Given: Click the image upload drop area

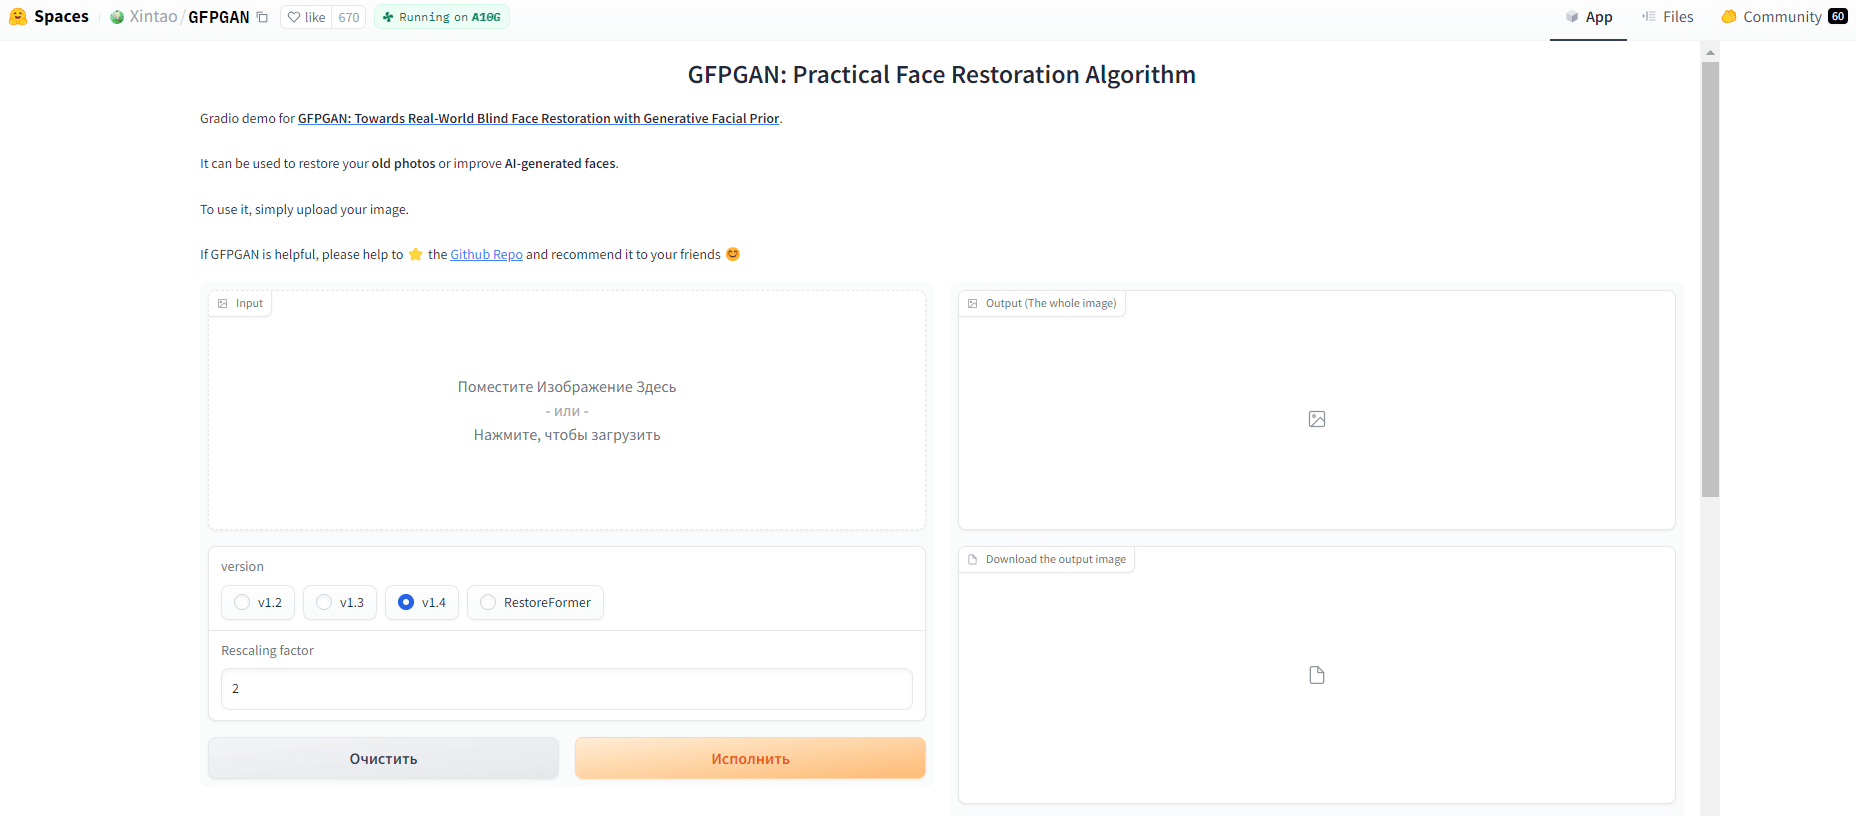Looking at the screenshot, I should click(566, 411).
